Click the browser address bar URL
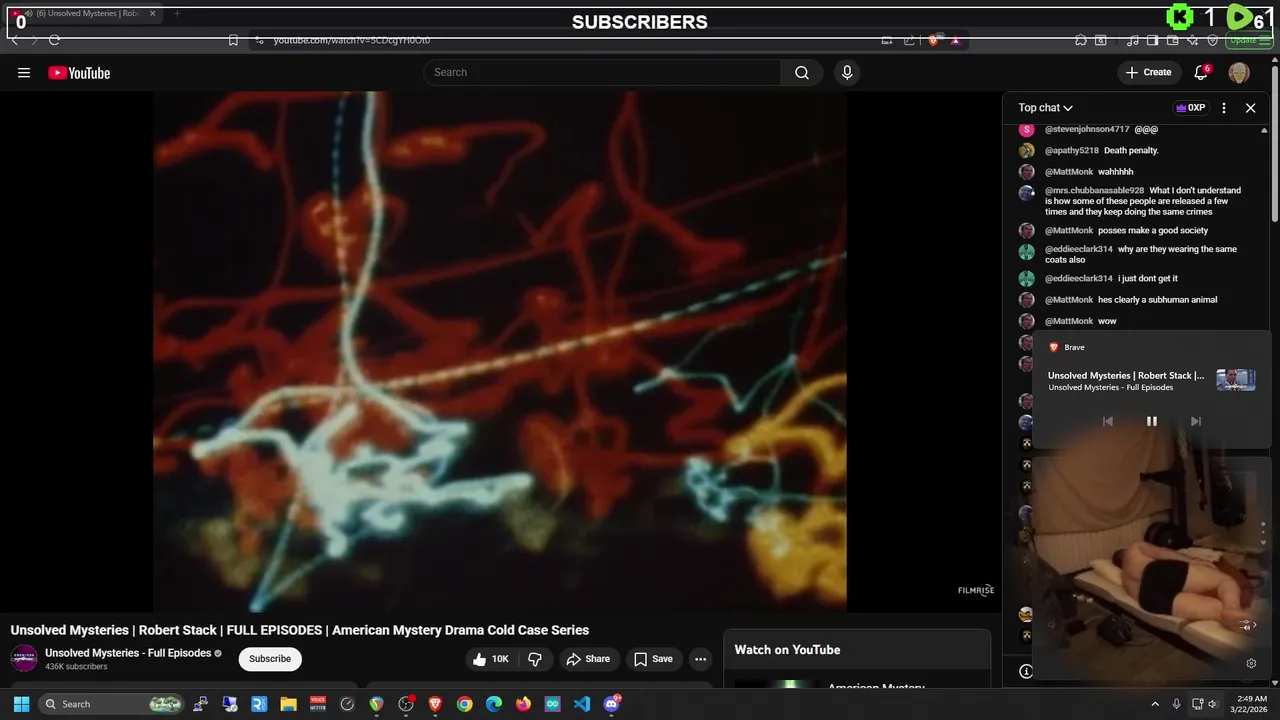 (352, 40)
